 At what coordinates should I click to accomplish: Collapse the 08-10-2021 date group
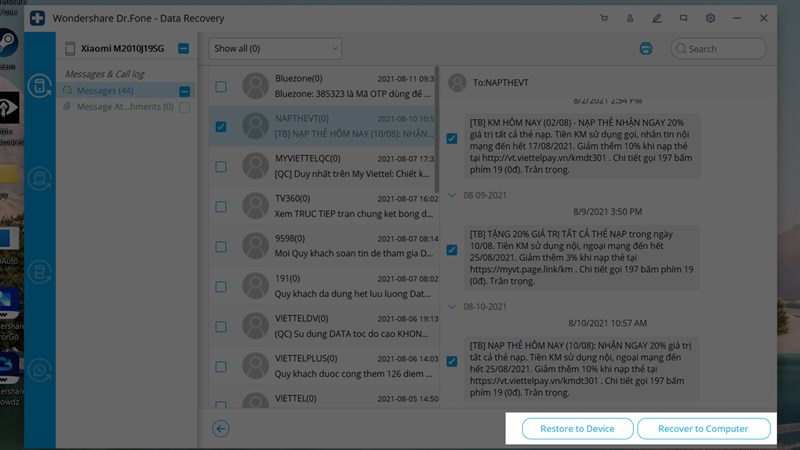coord(452,307)
